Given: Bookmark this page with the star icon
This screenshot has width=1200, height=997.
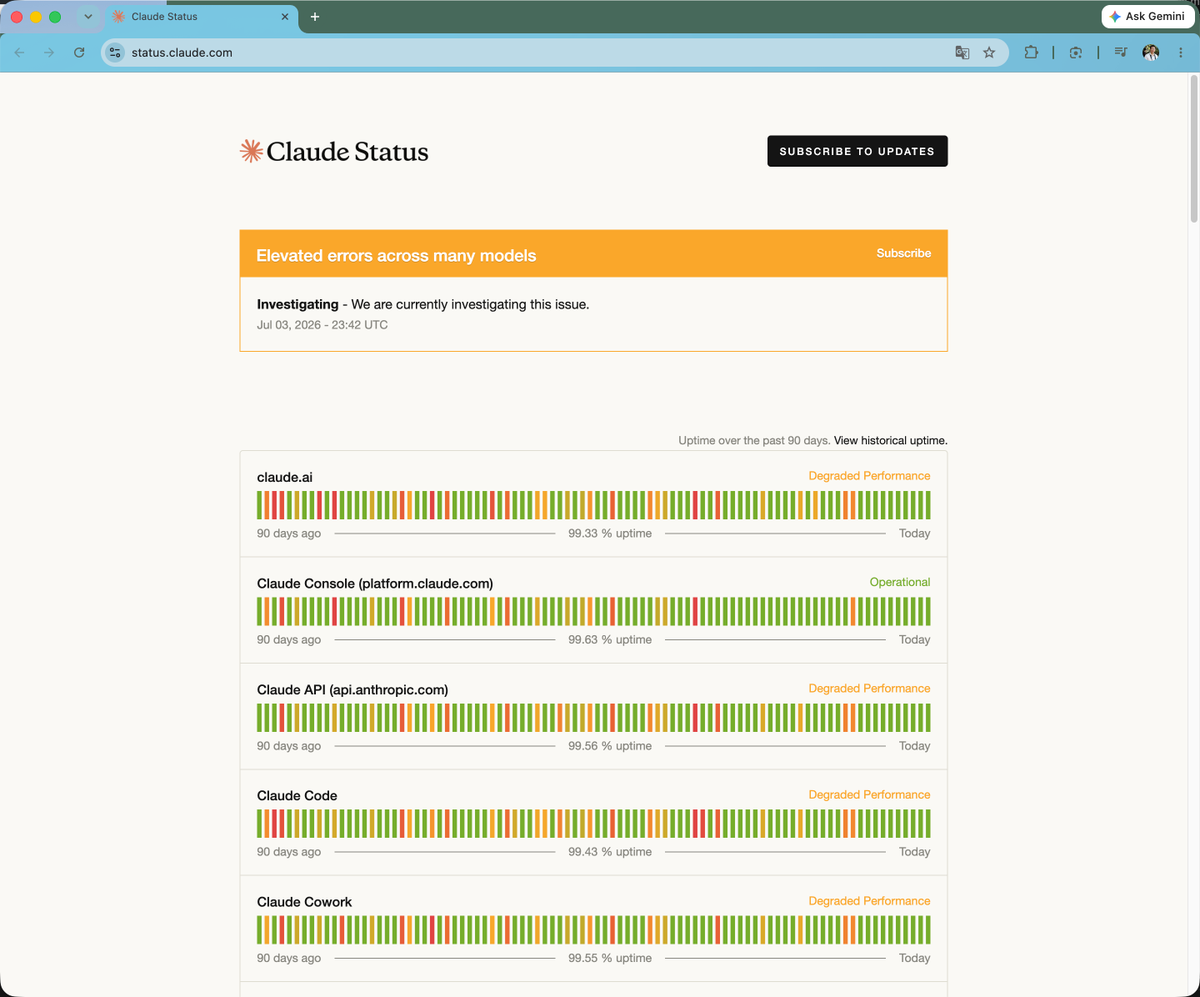Looking at the screenshot, I should pyautogui.click(x=989, y=53).
